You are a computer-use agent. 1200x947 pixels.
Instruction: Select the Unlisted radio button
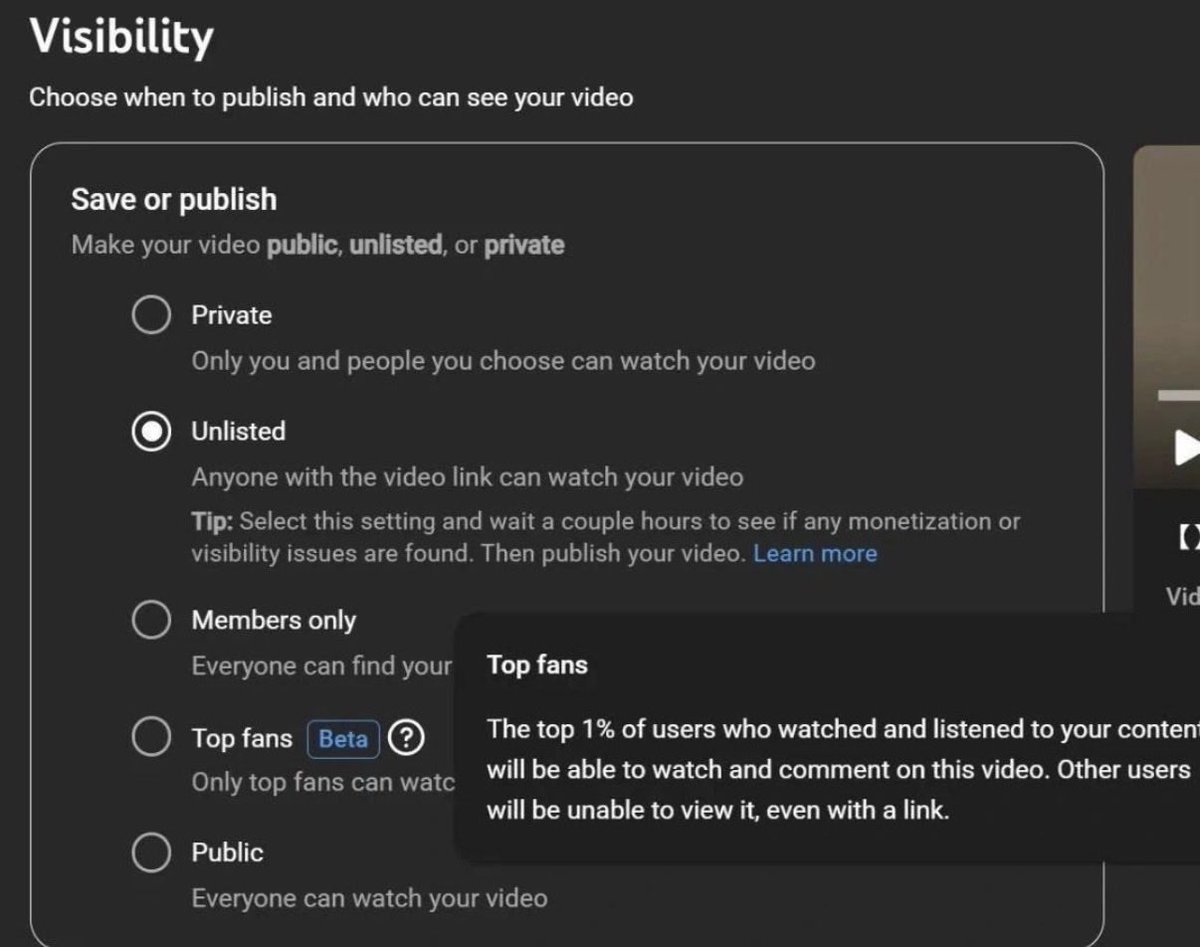(x=151, y=432)
